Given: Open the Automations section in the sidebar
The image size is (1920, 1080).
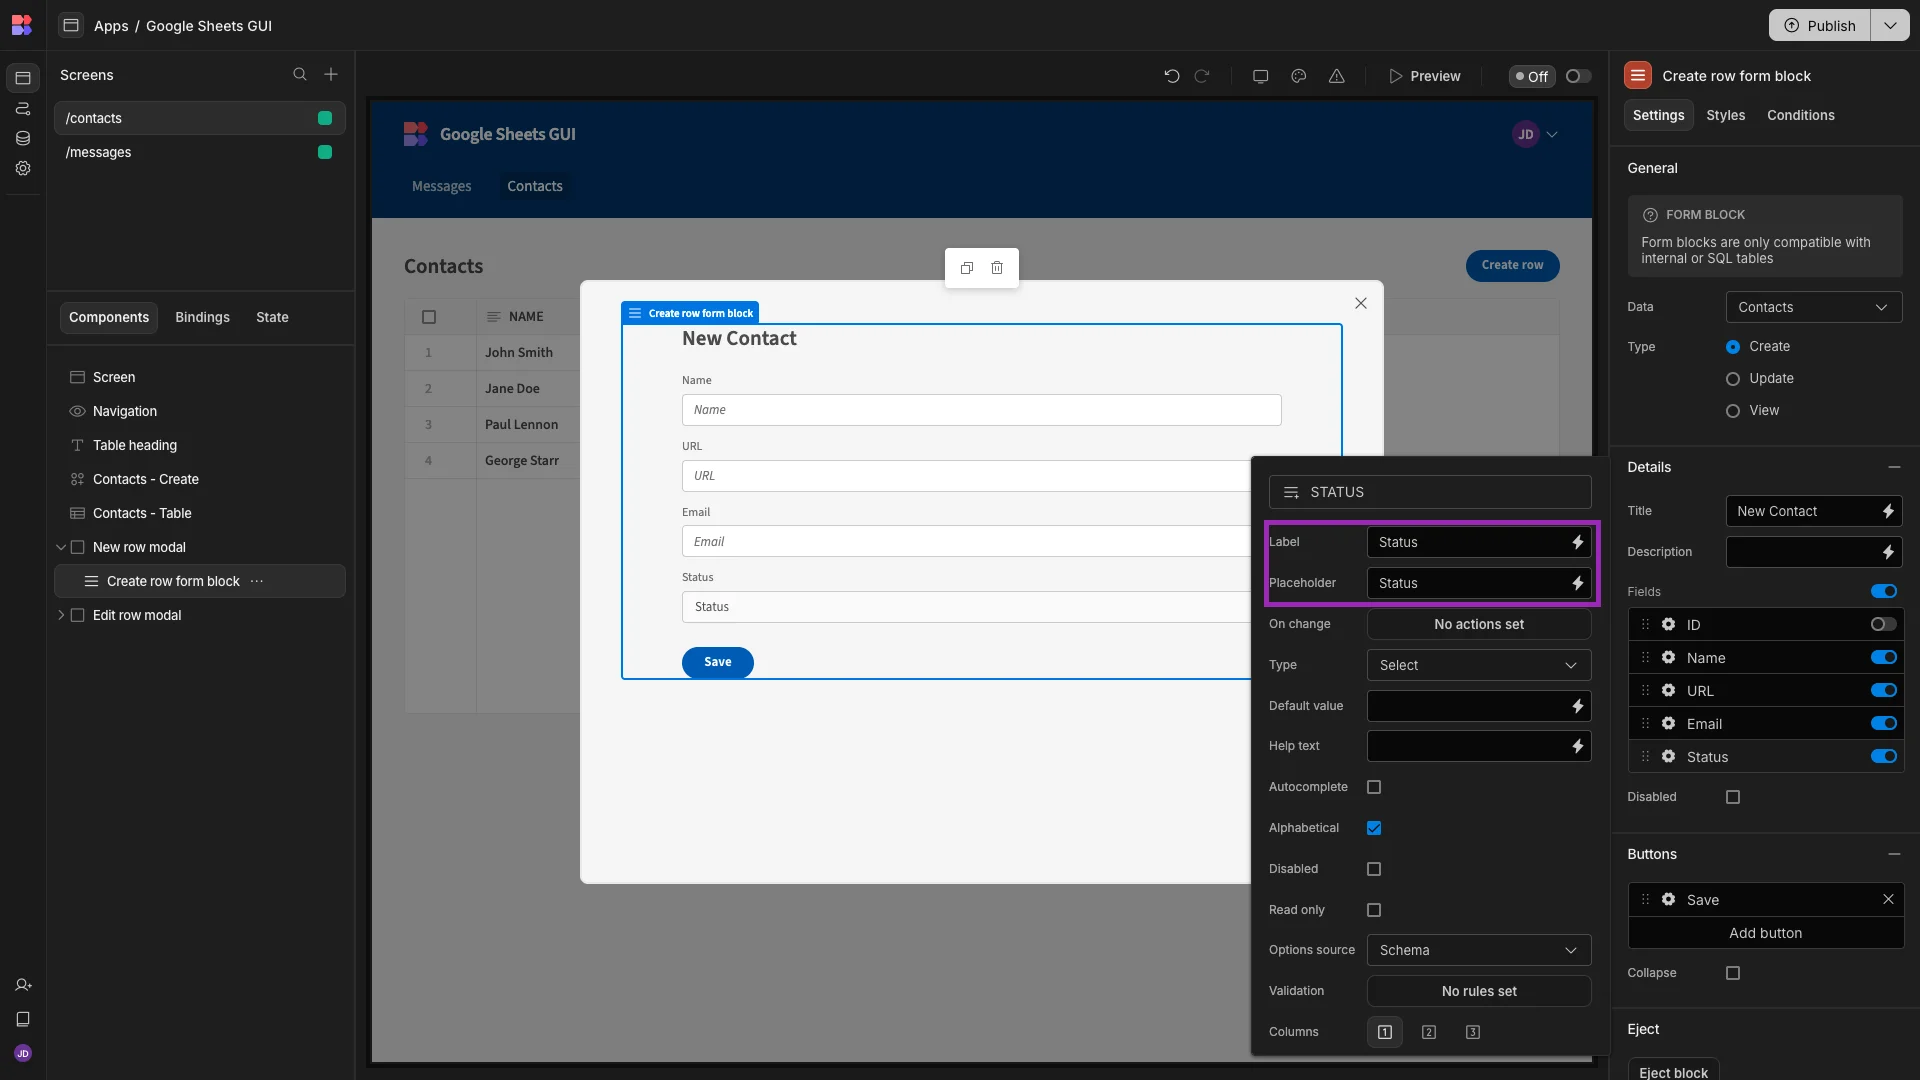Looking at the screenshot, I should [x=23, y=108].
